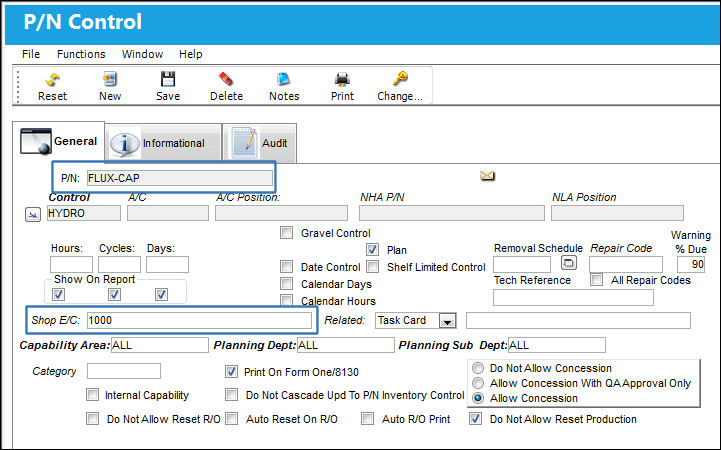Uncheck Print On Form One/8130
721x450 pixels.
coord(231,371)
